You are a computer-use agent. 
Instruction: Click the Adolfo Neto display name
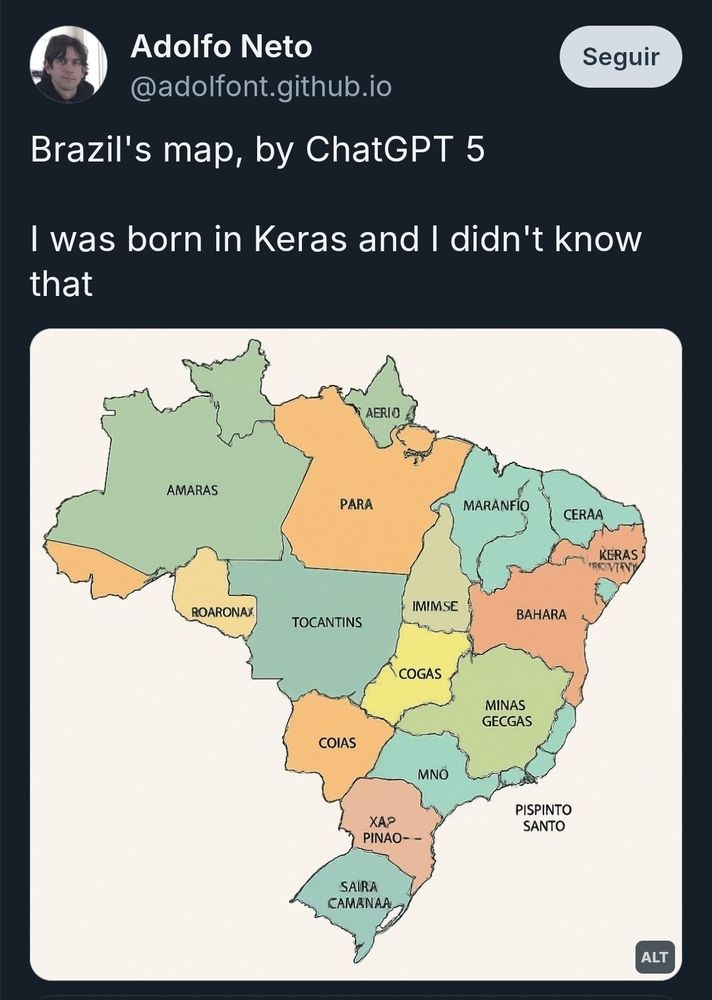click(221, 47)
